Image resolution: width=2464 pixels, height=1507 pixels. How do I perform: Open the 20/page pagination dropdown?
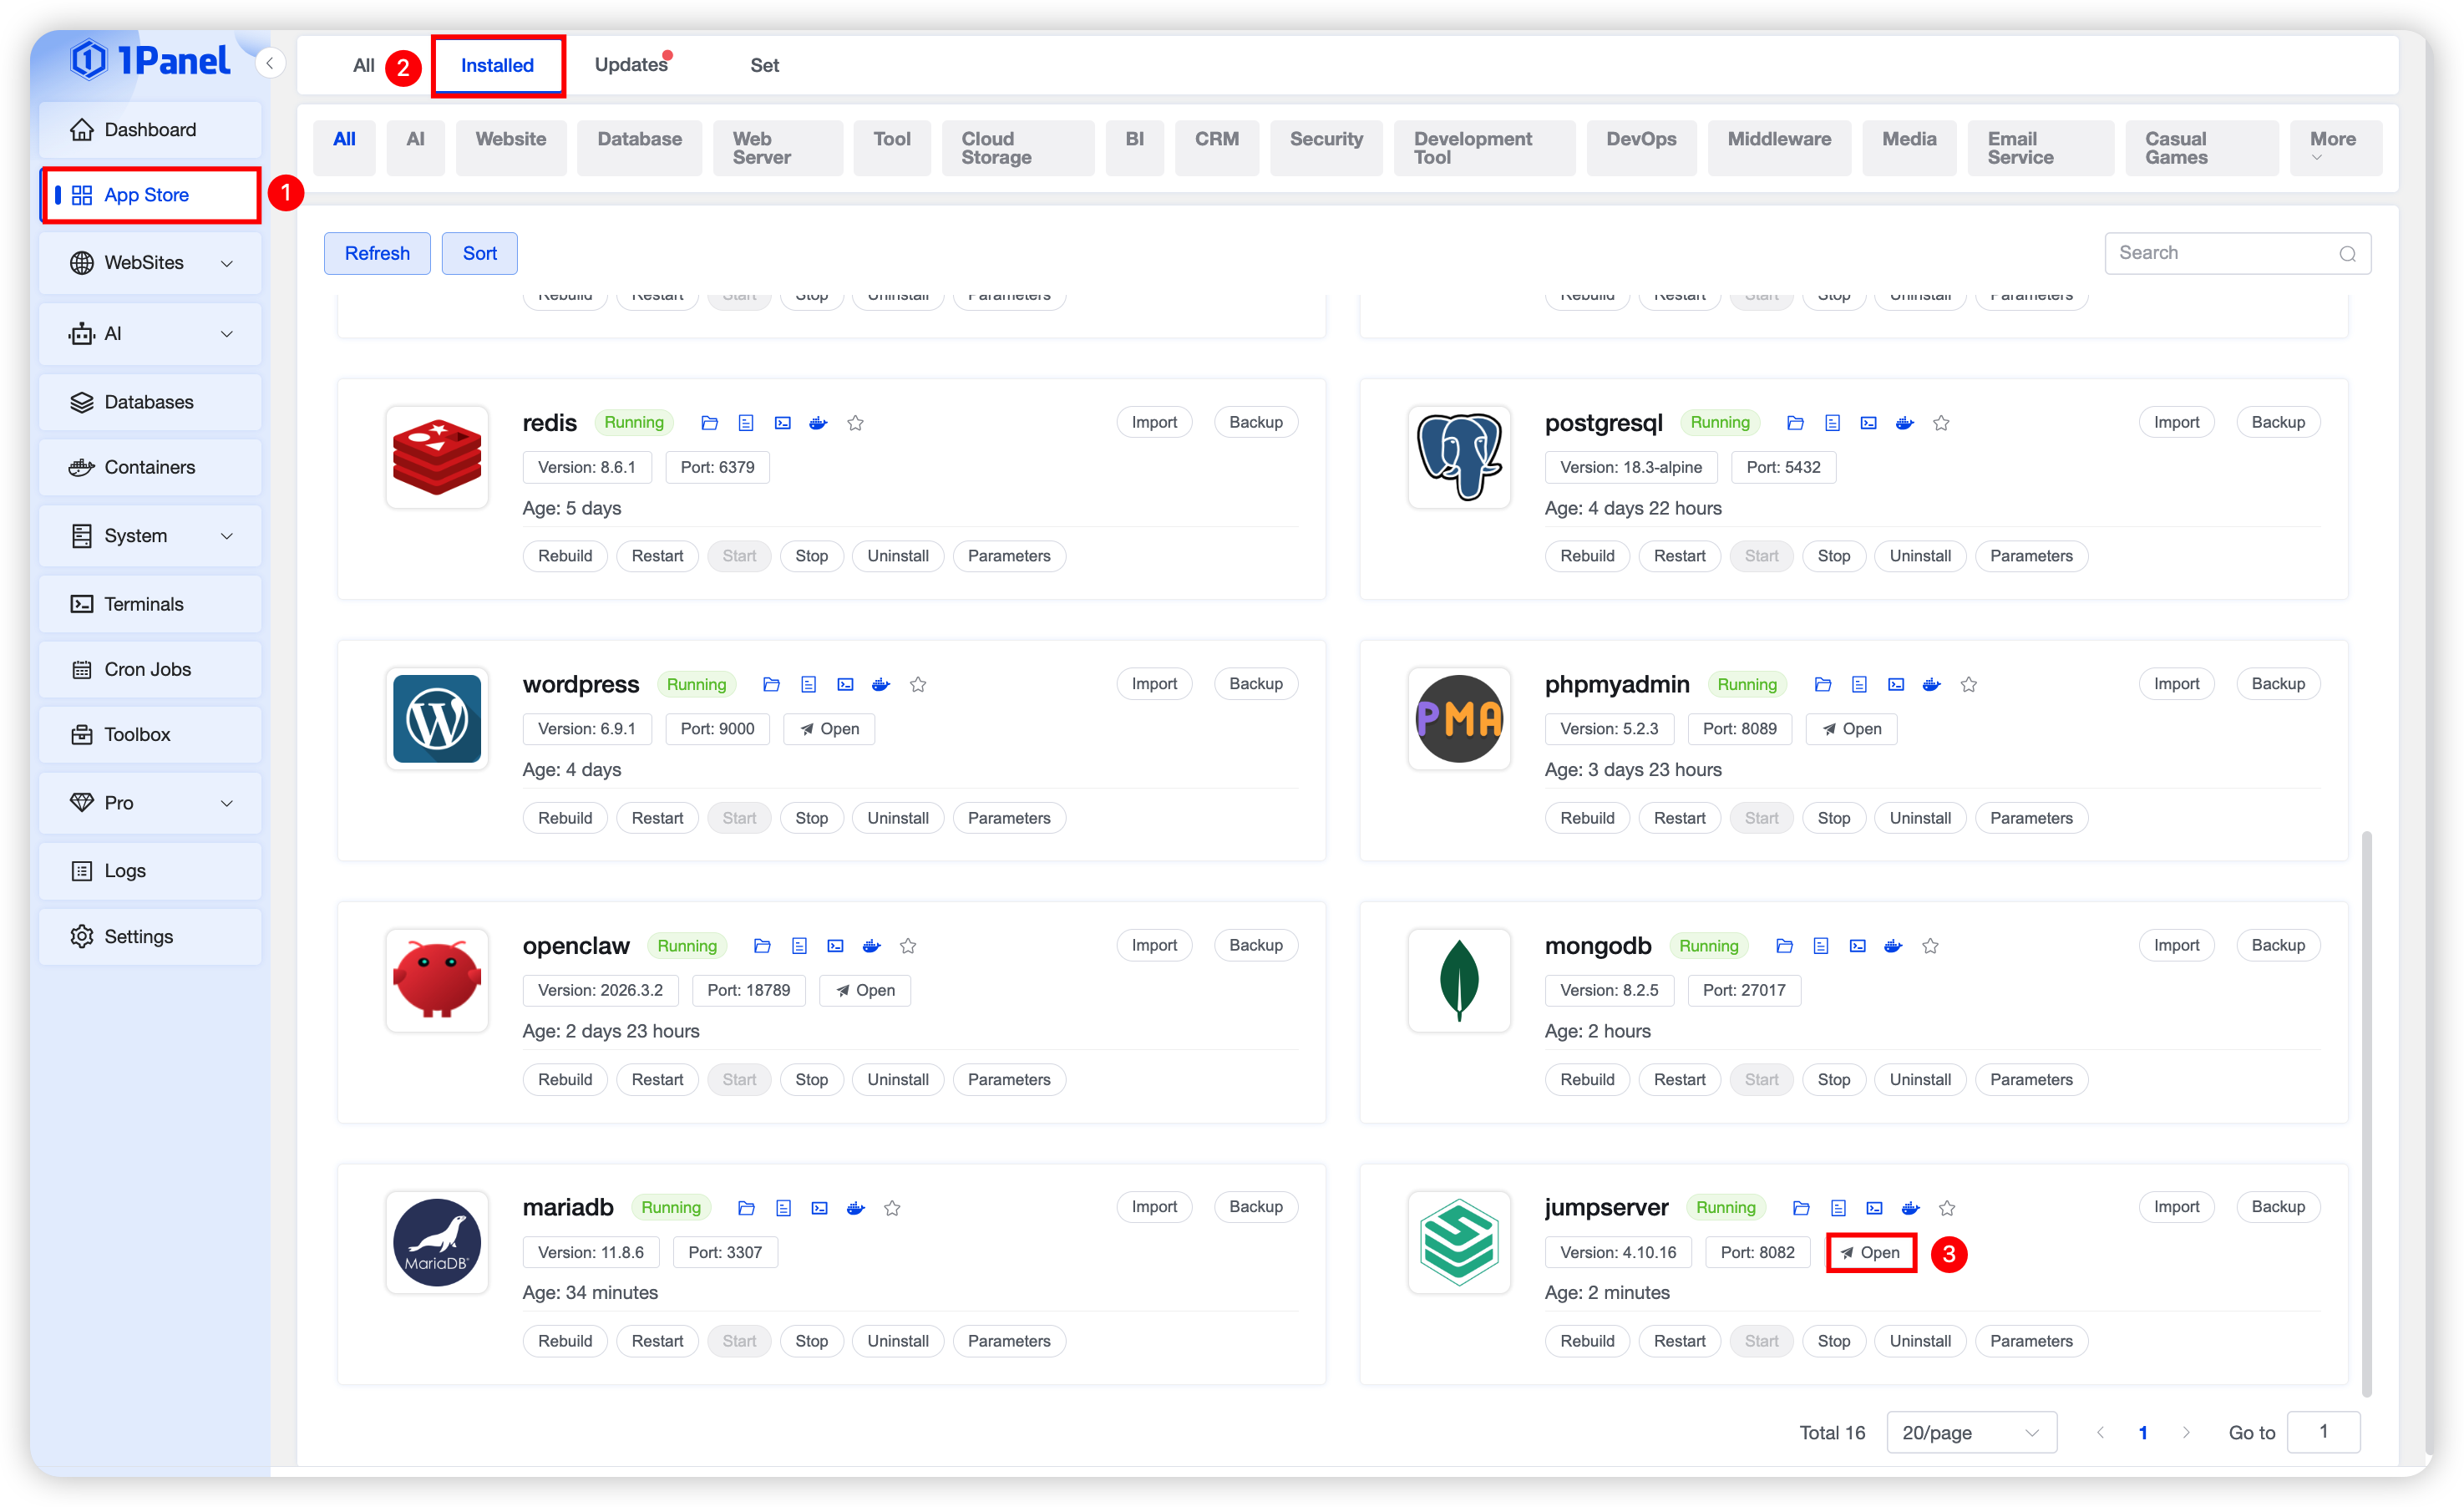point(1970,1432)
